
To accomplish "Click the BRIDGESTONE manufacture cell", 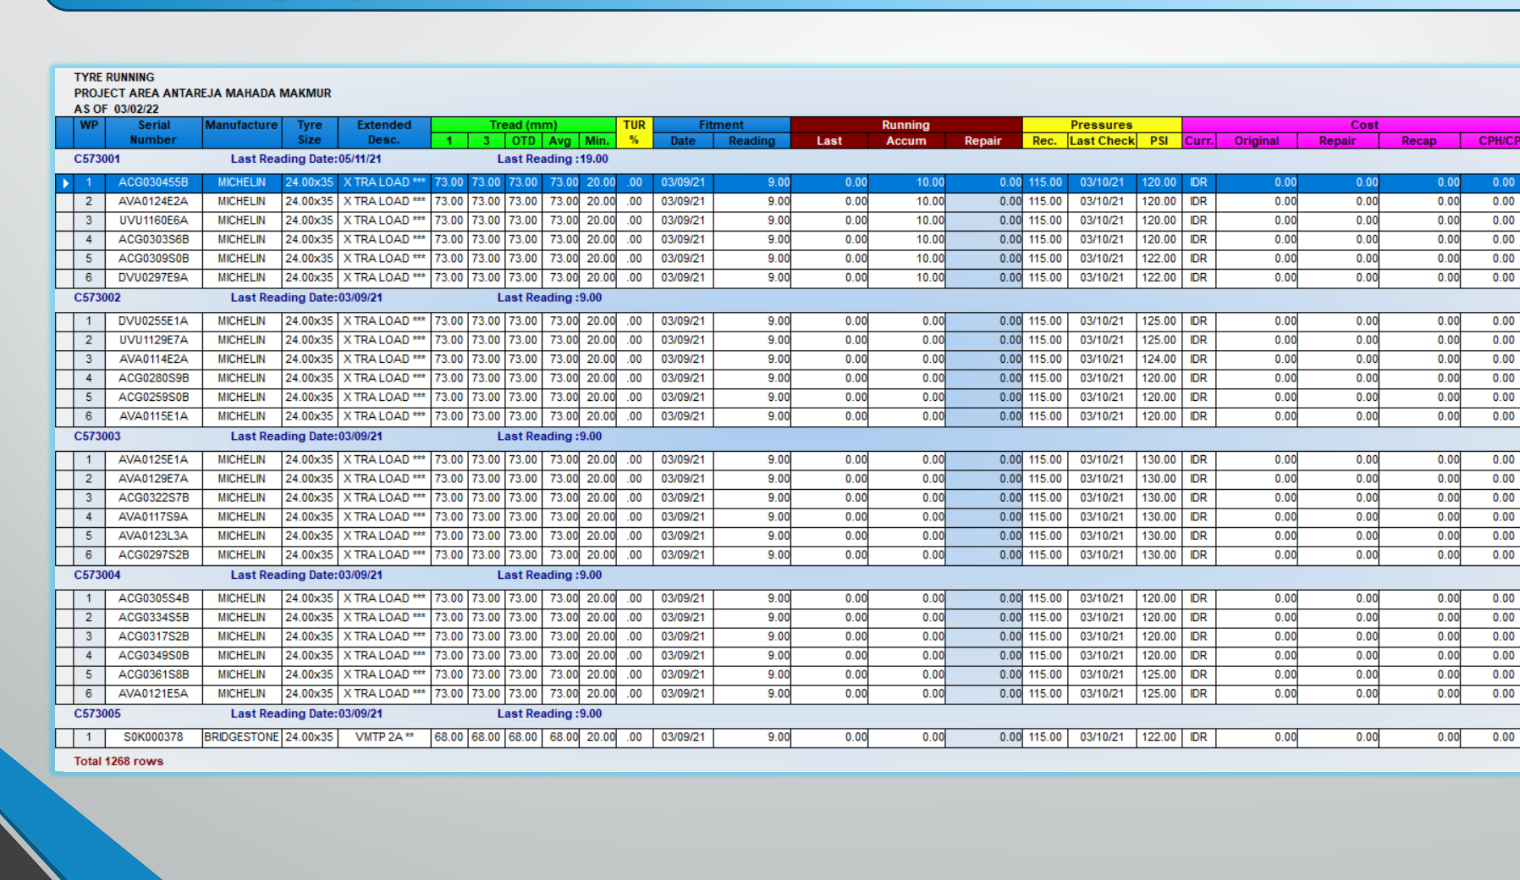I will click(241, 738).
